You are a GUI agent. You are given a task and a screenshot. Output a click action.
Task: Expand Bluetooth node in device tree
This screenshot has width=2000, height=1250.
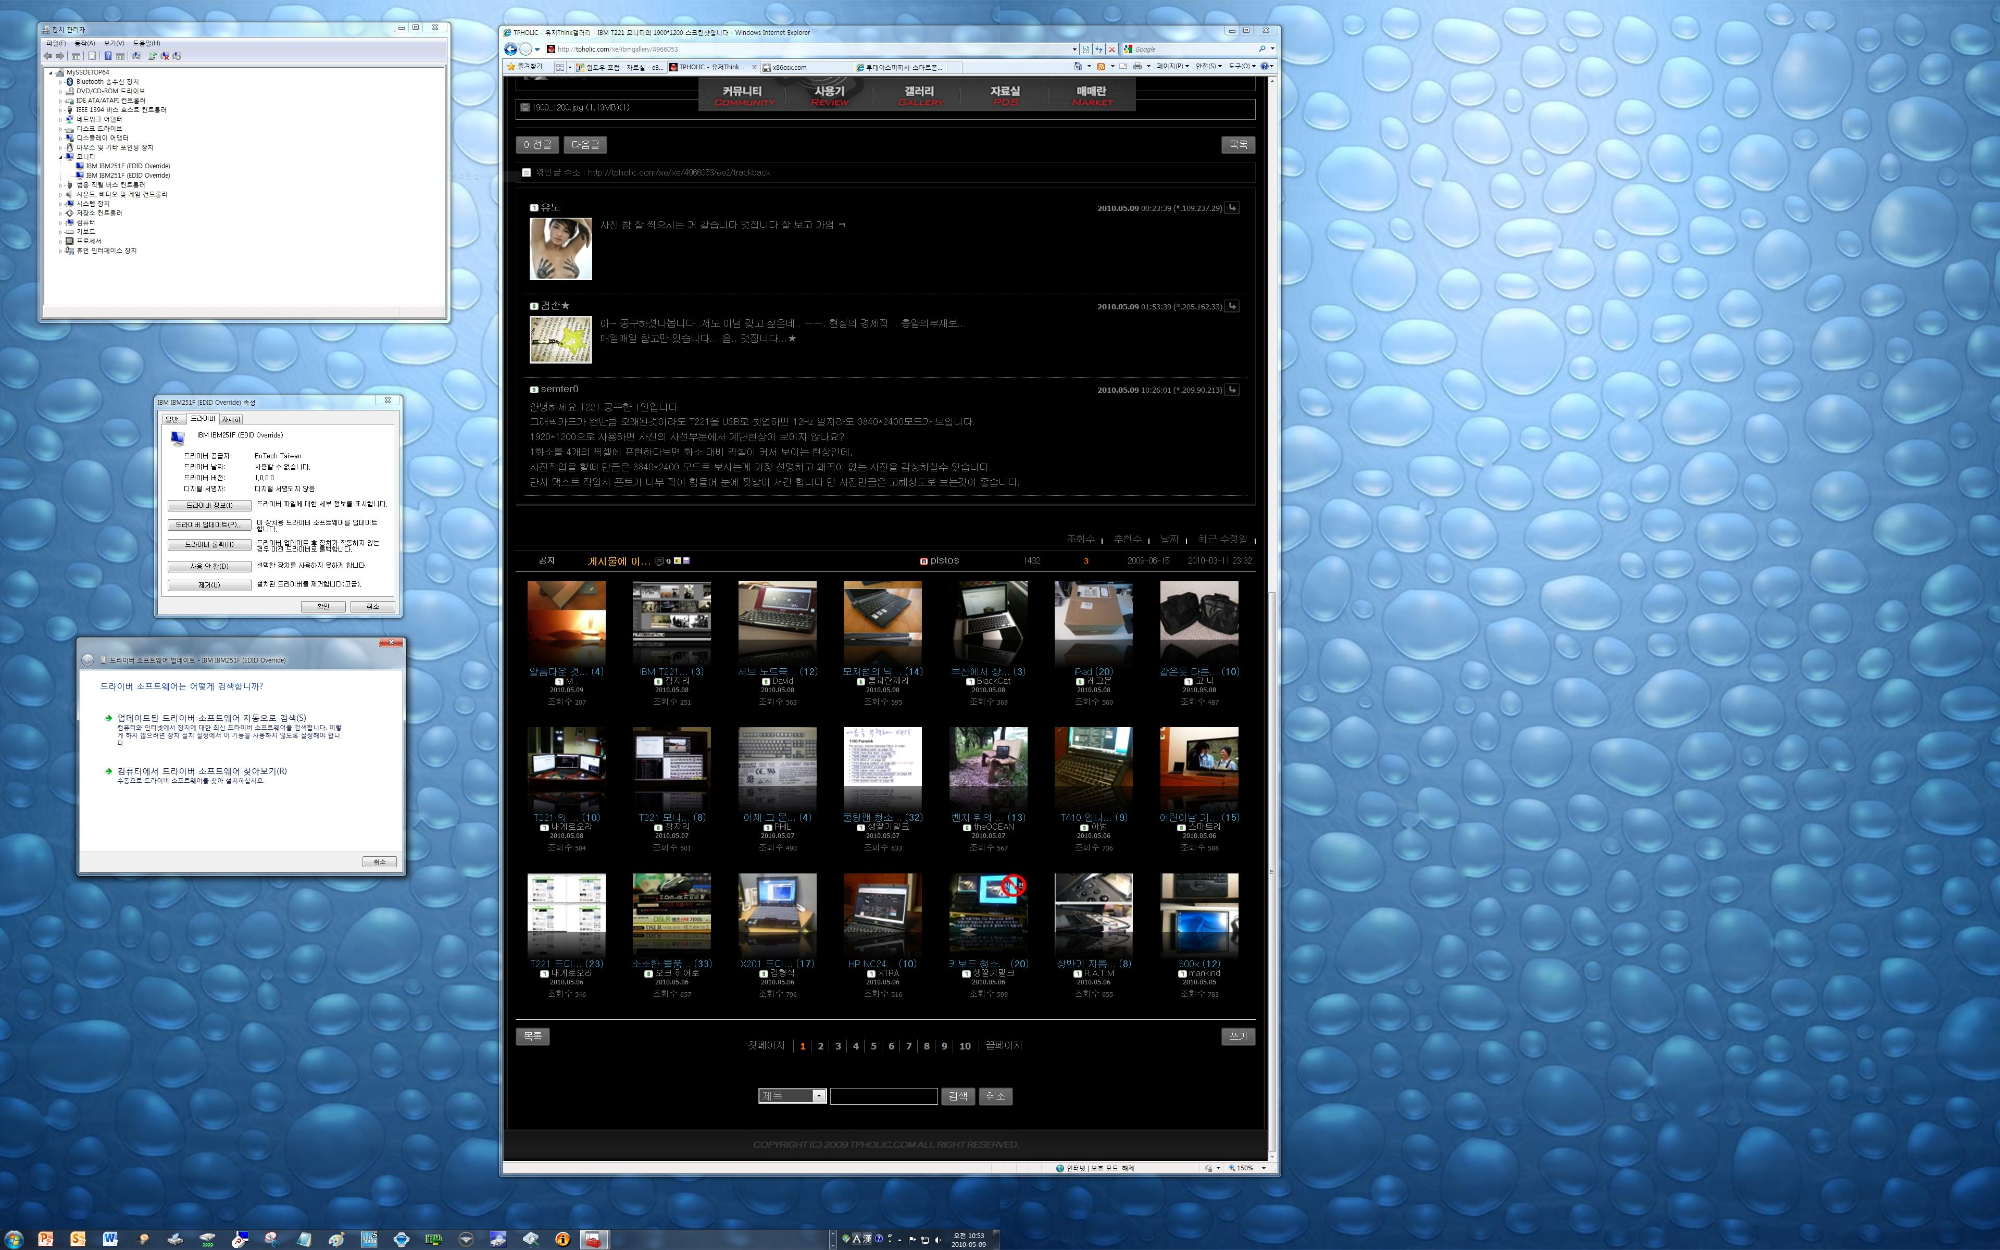[60, 82]
